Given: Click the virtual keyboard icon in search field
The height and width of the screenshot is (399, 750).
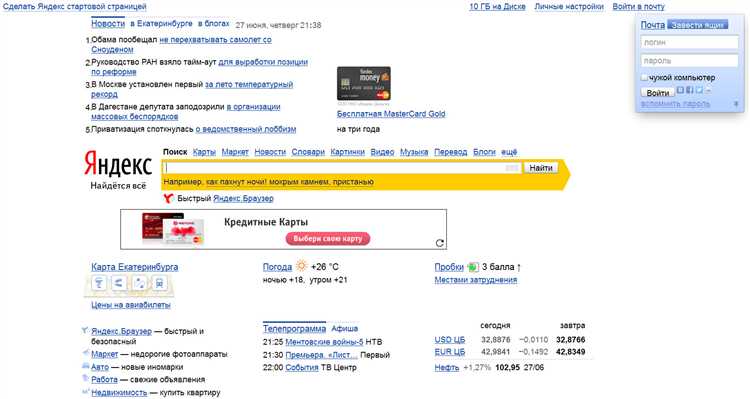Looking at the screenshot, I should (x=512, y=168).
